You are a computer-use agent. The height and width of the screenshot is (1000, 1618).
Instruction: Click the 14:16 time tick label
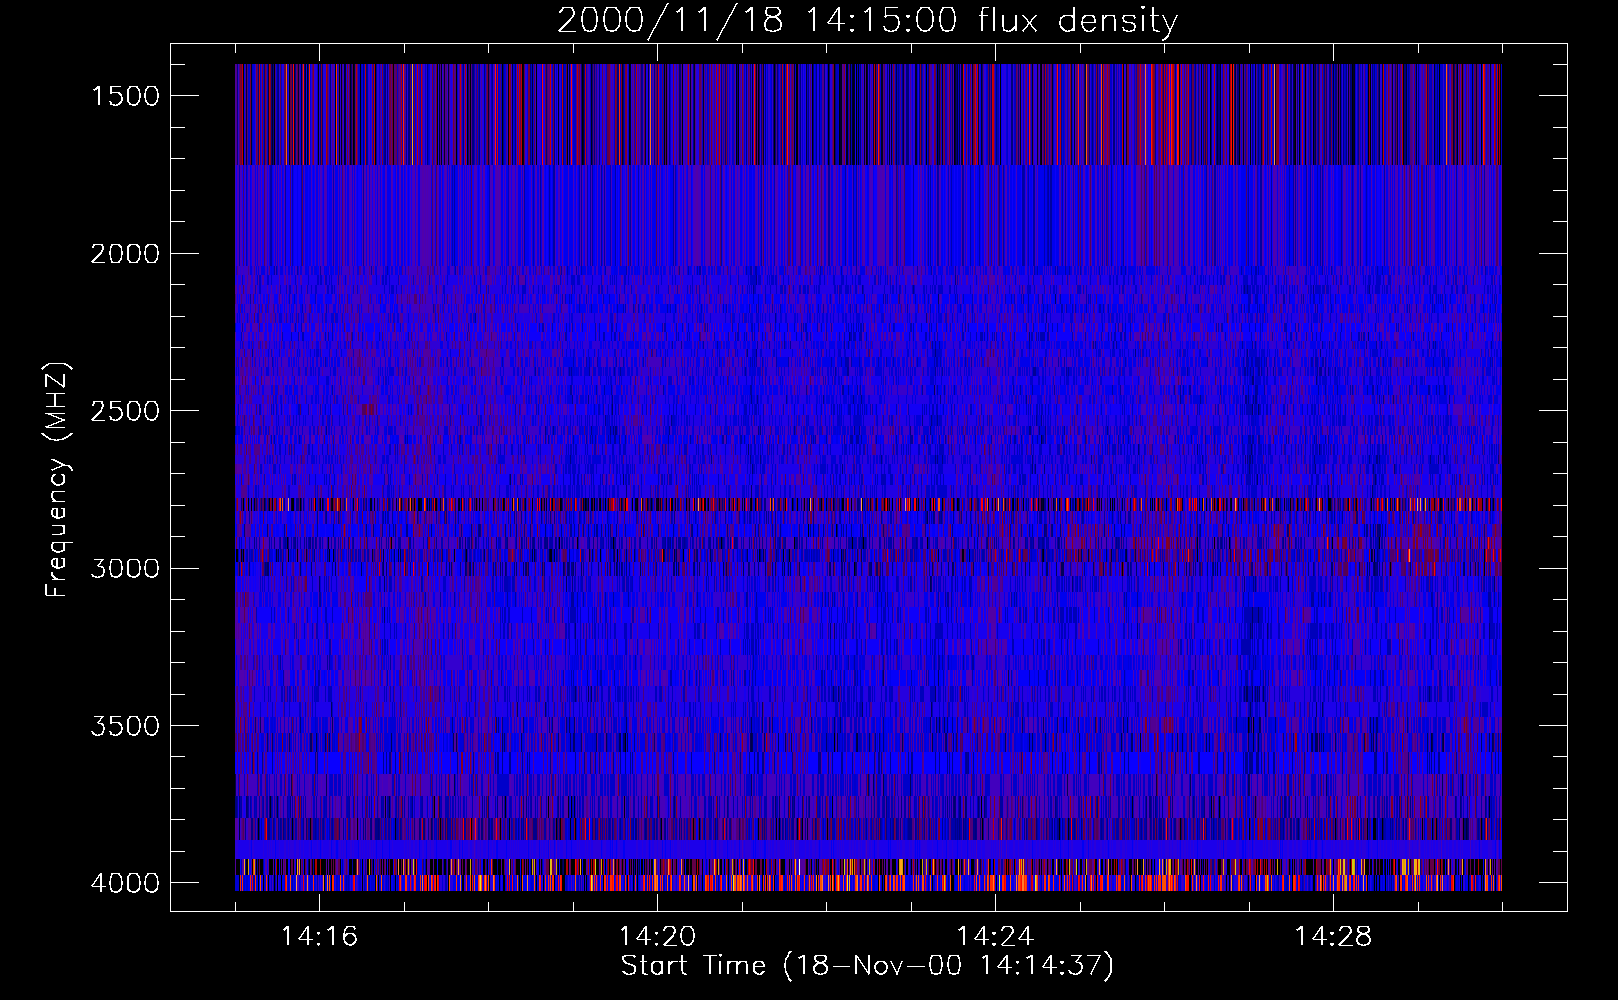click(x=319, y=937)
